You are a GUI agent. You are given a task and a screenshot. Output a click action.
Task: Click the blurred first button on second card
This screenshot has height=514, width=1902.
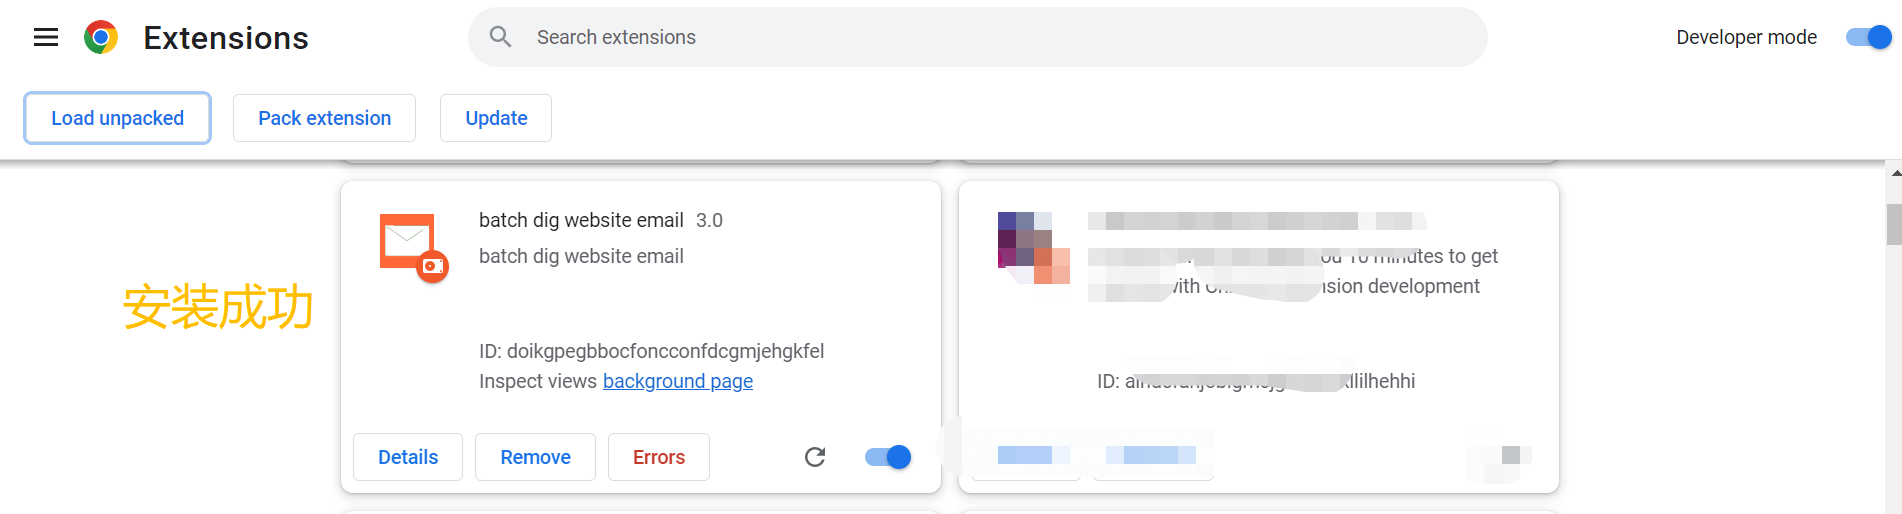tap(1026, 456)
